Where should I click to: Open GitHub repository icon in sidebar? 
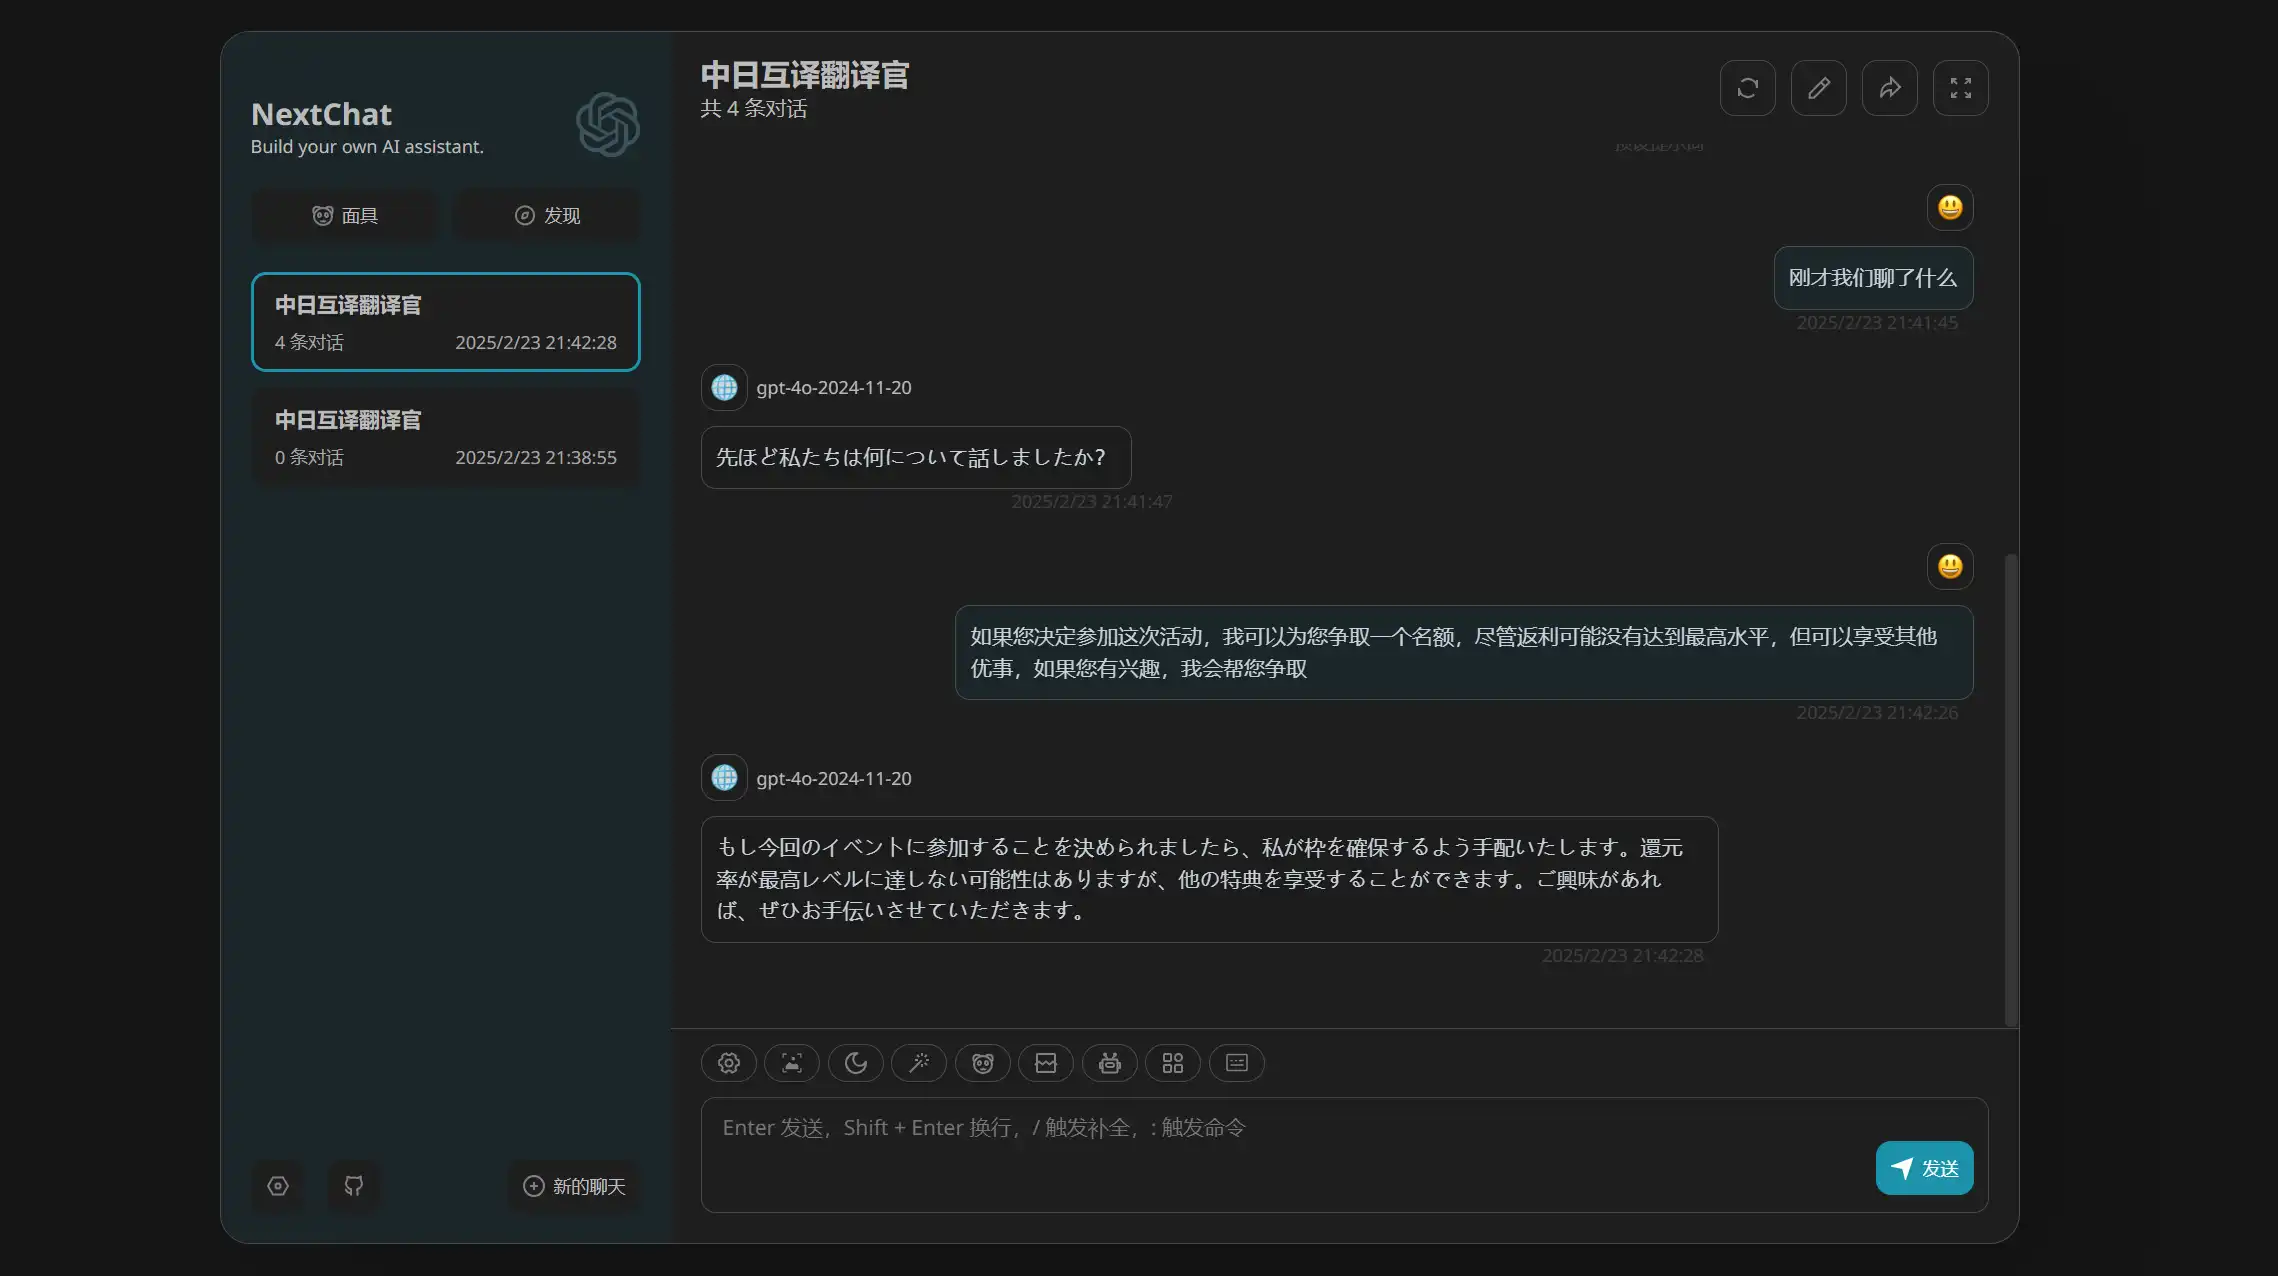click(x=354, y=1186)
